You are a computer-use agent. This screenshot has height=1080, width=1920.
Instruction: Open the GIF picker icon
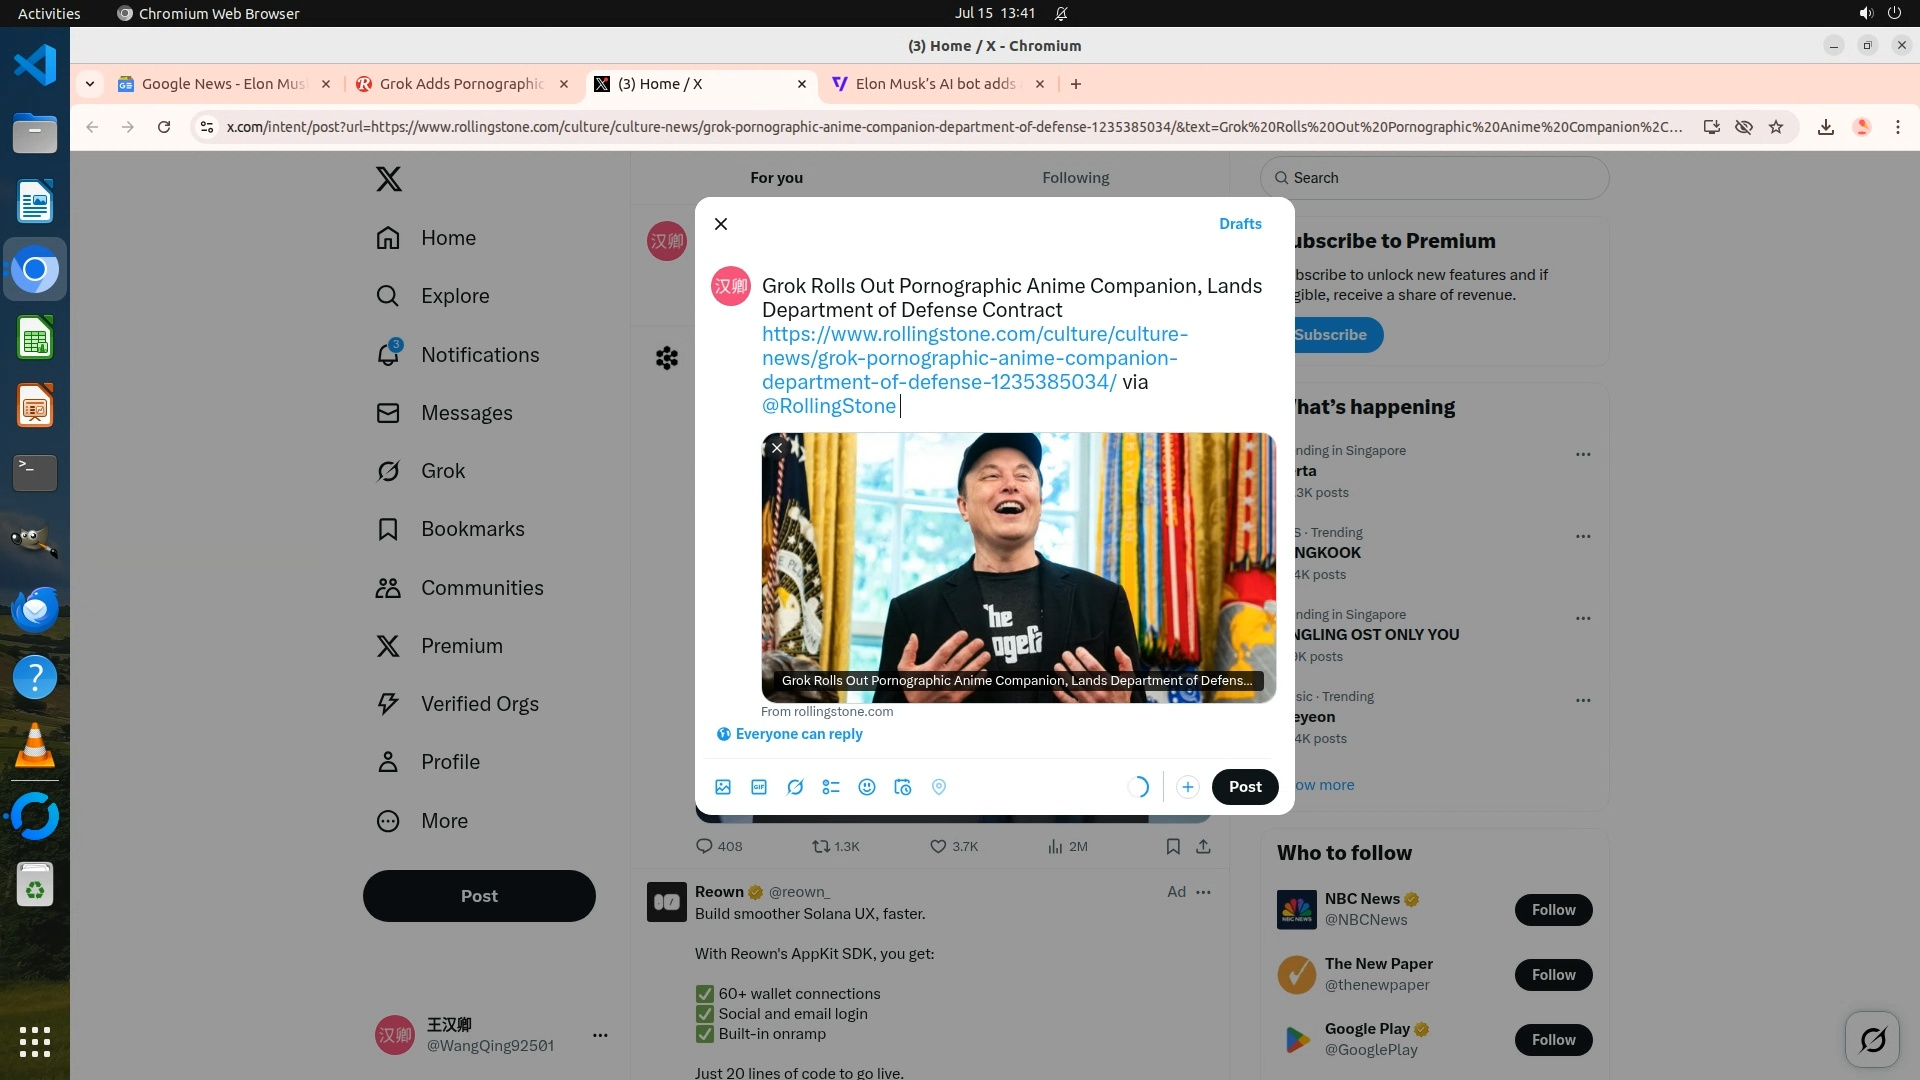coord(759,787)
